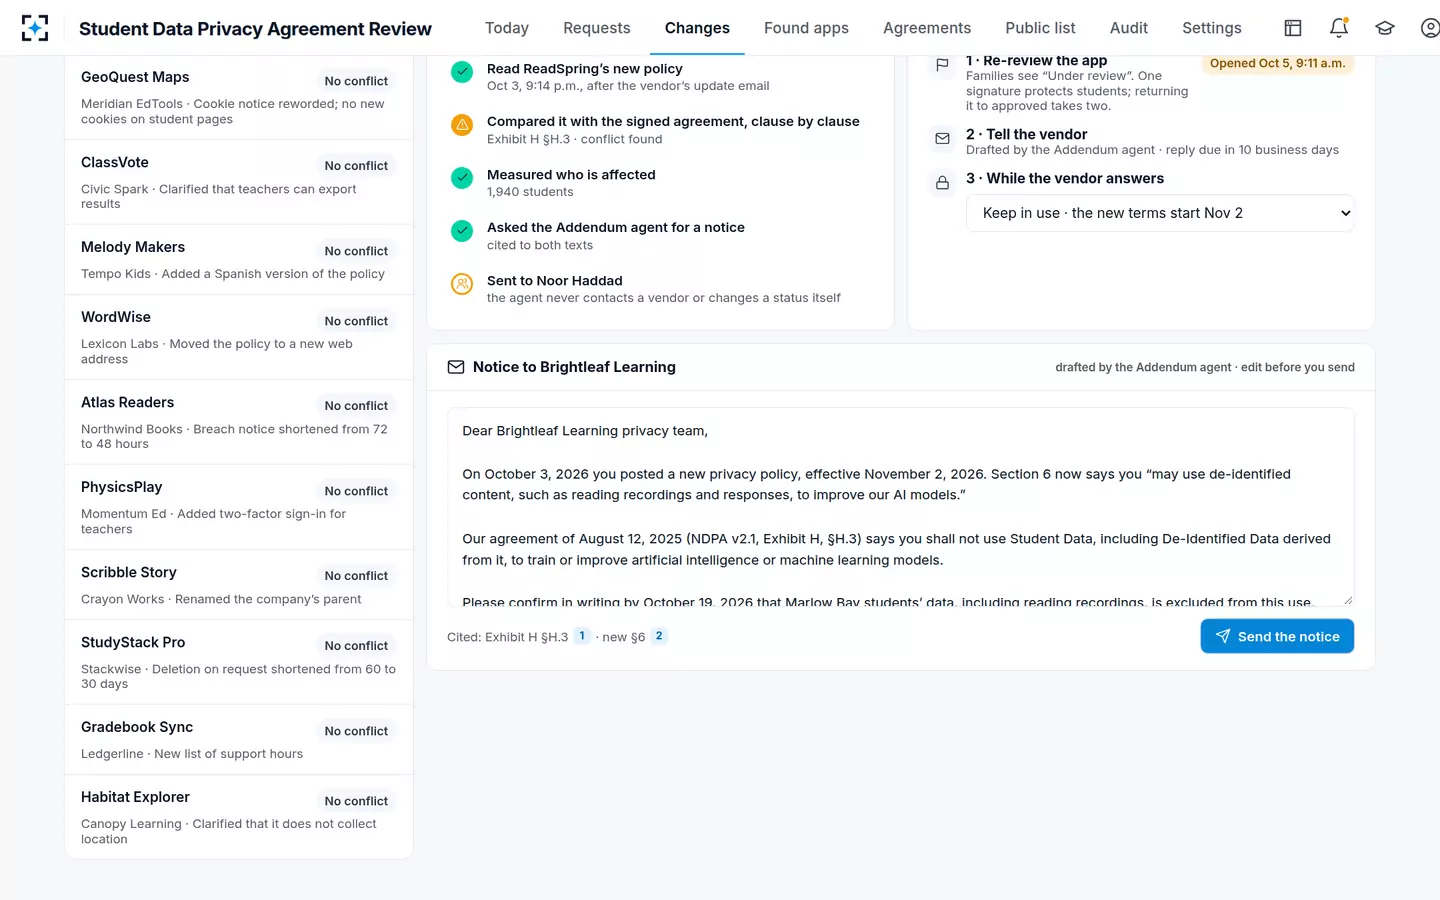Click the No conflict badge on StudyStack Pro
1440x900 pixels.
356,646
